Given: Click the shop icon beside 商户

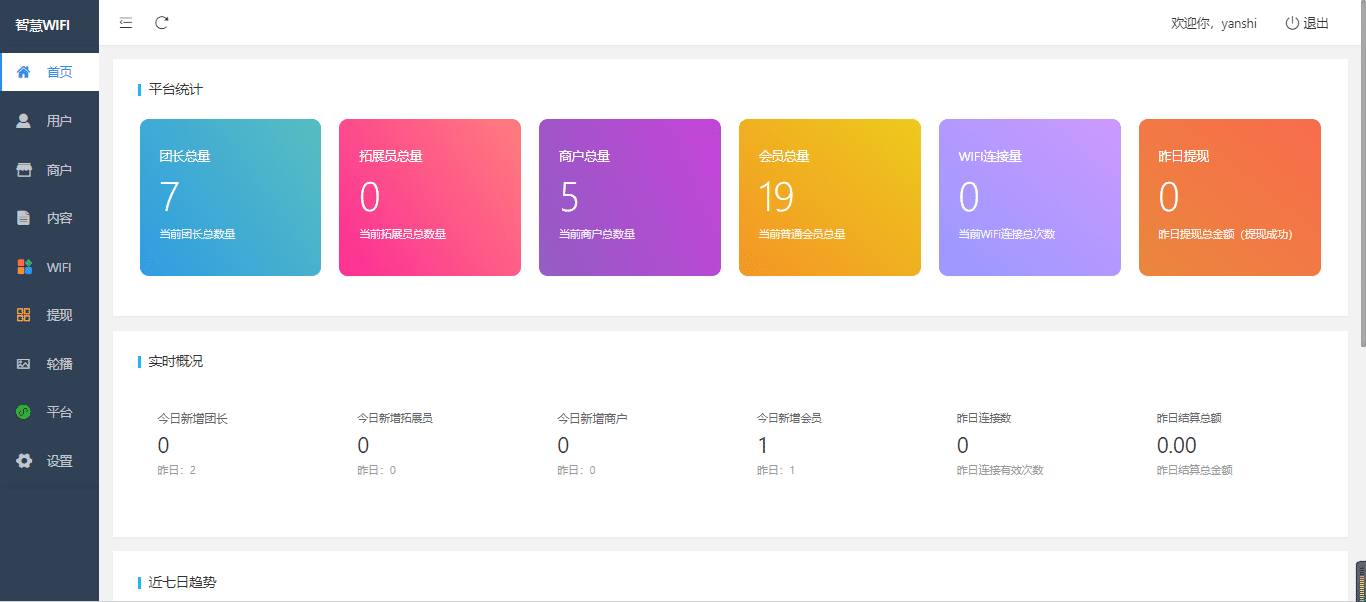Looking at the screenshot, I should point(24,169).
